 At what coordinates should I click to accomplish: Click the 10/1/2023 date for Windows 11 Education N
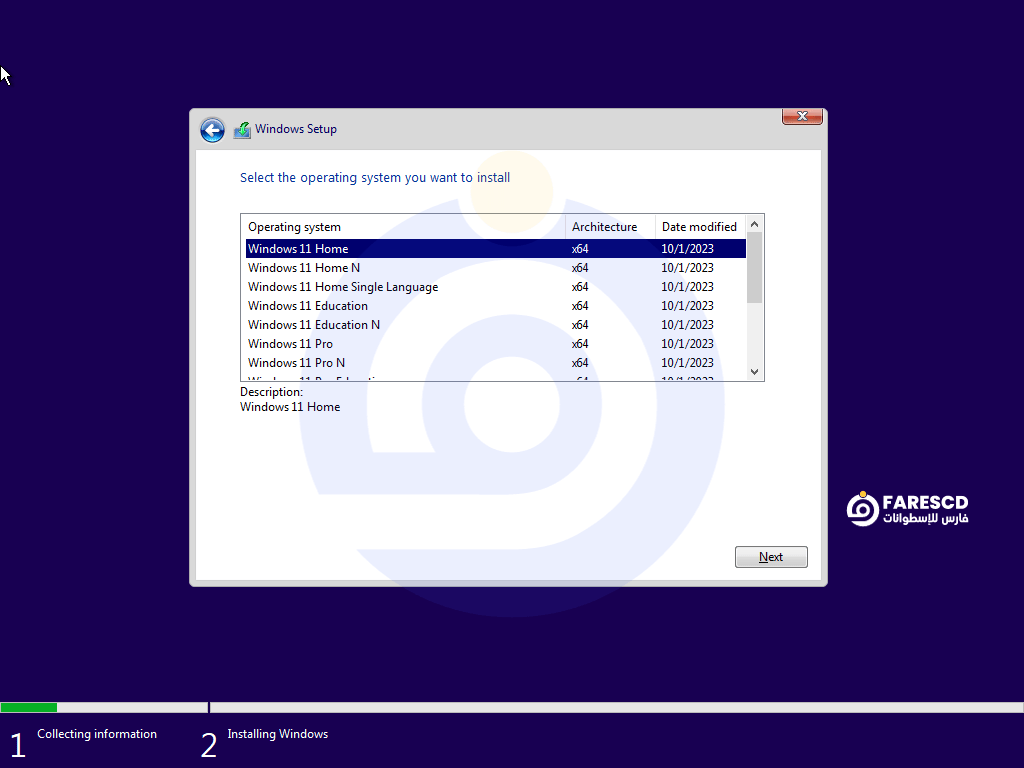click(x=687, y=325)
